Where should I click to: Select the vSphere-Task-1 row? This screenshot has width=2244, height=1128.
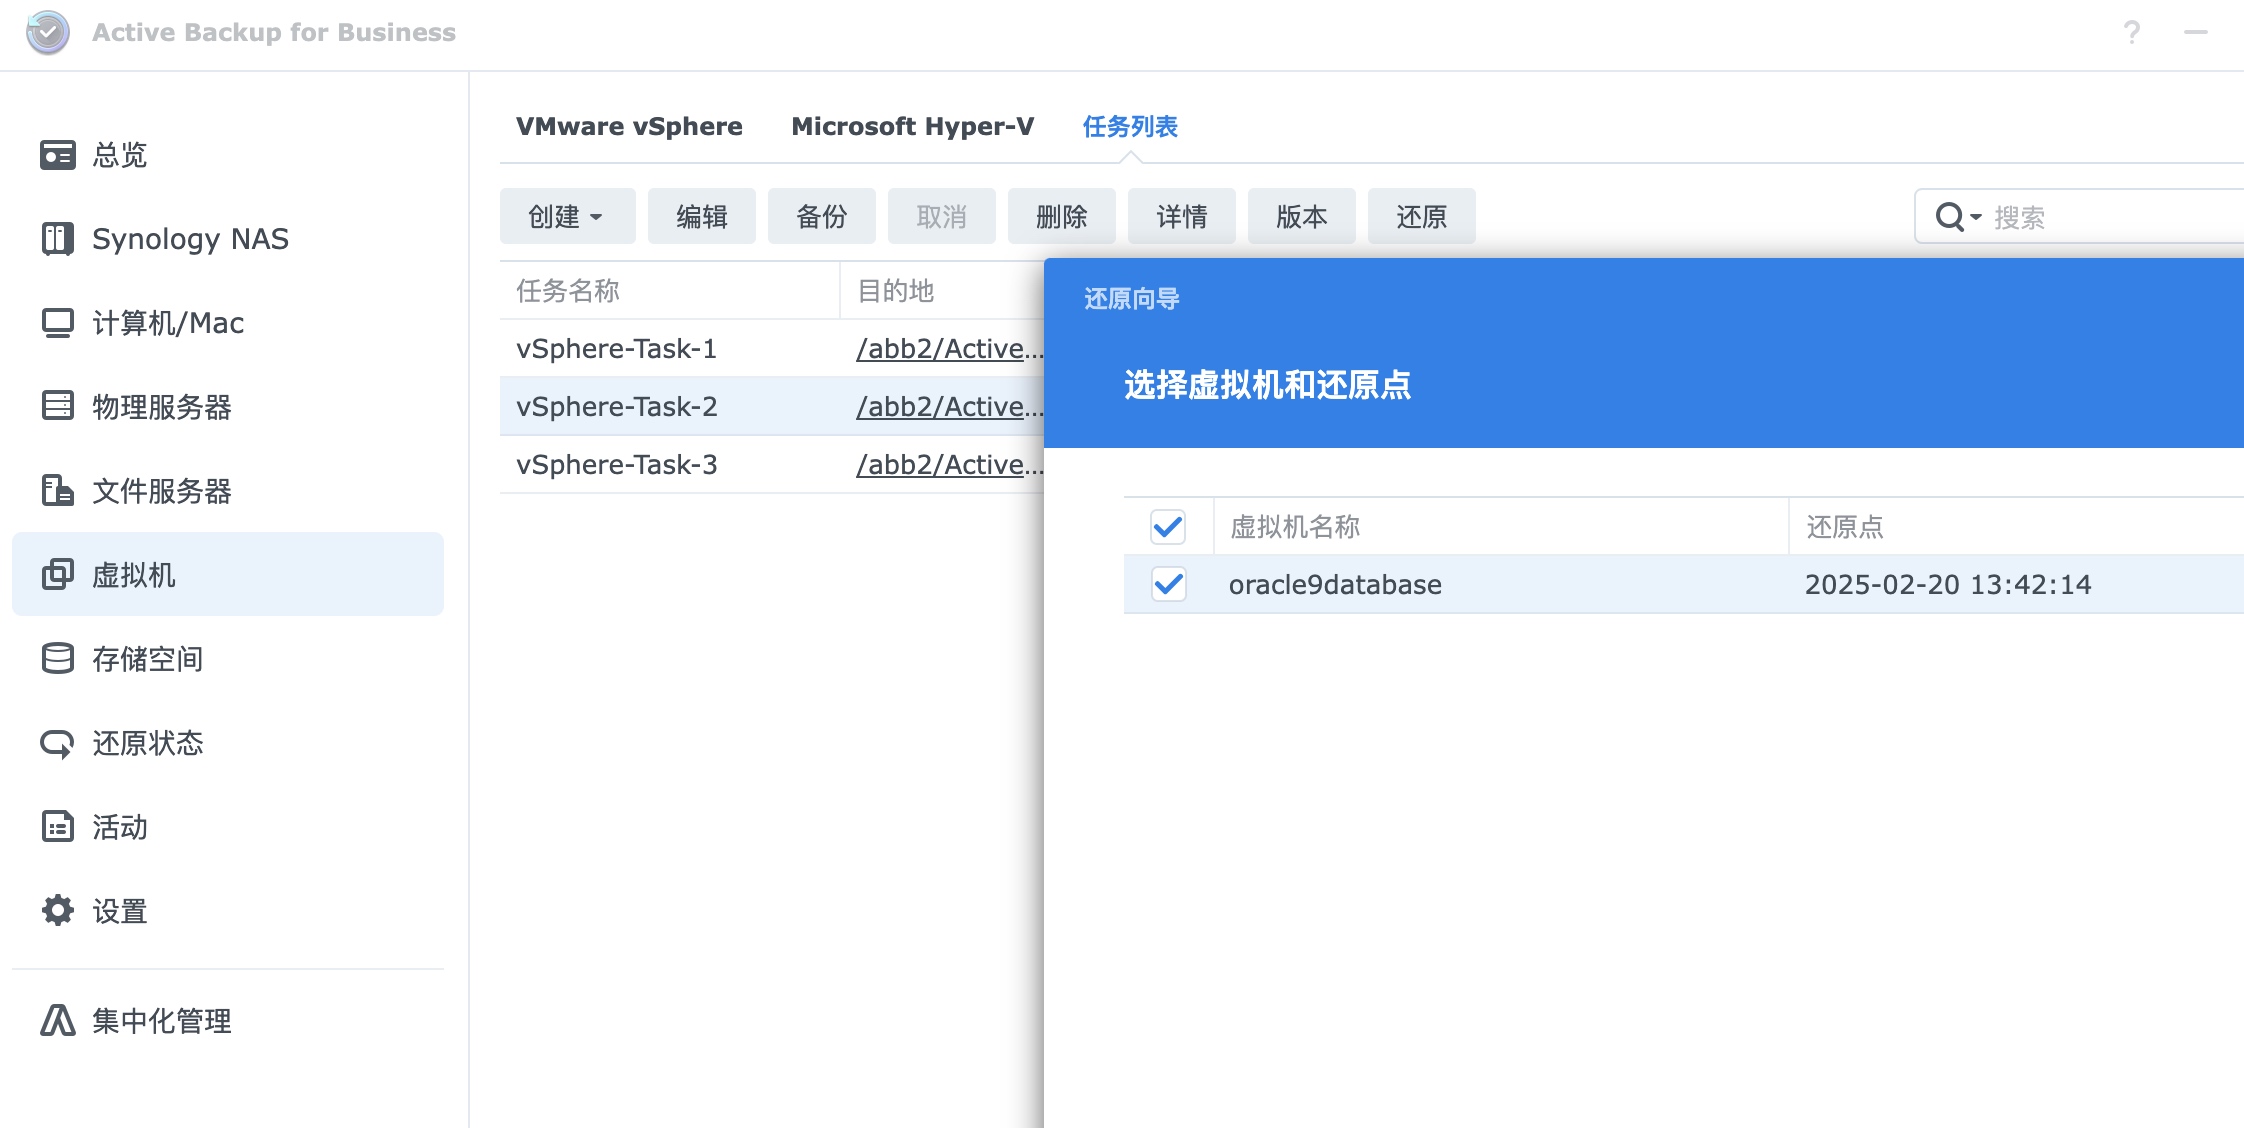[x=772, y=349]
